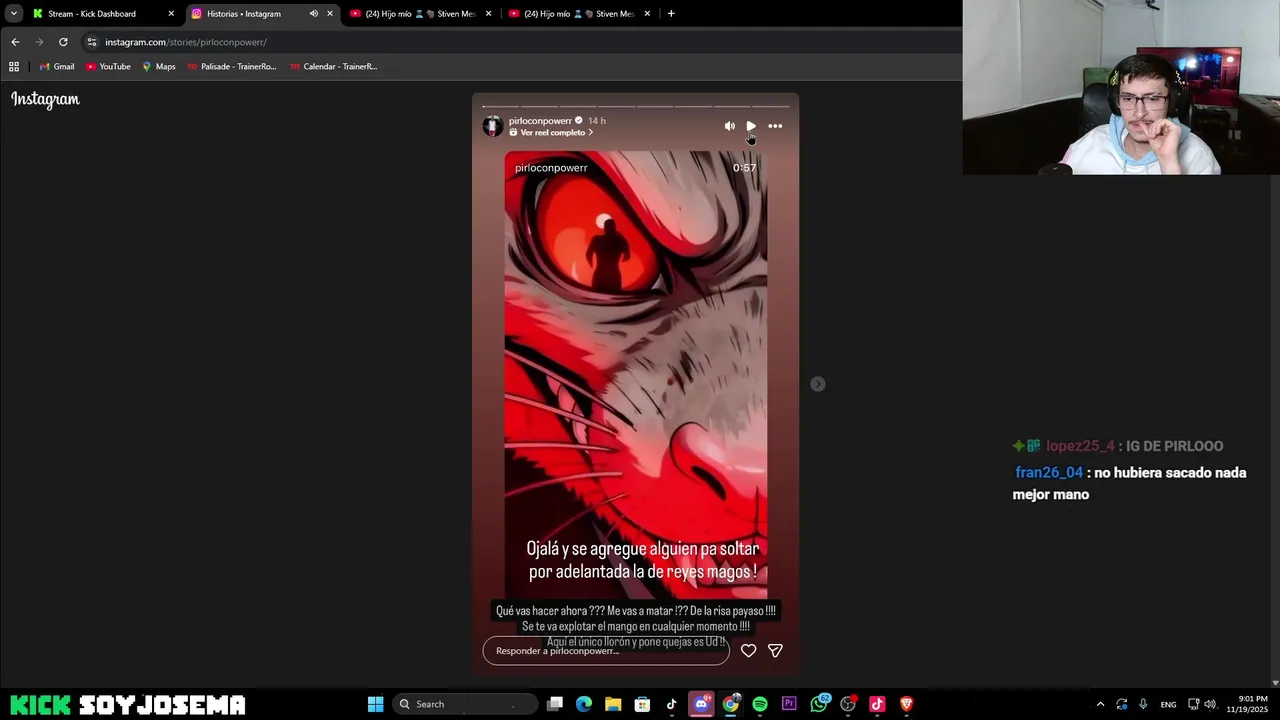Open the Windows Start menu
This screenshot has height=720, width=1280.
pyautogui.click(x=375, y=704)
